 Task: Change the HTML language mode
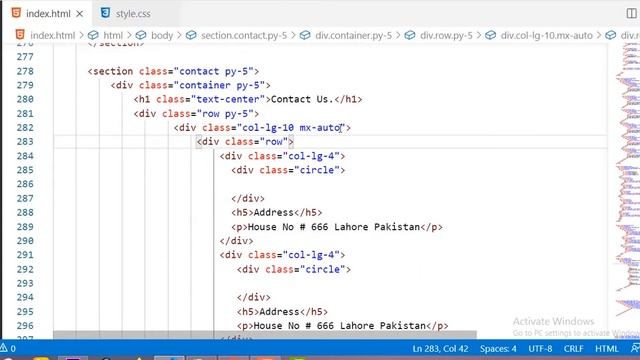point(607,349)
